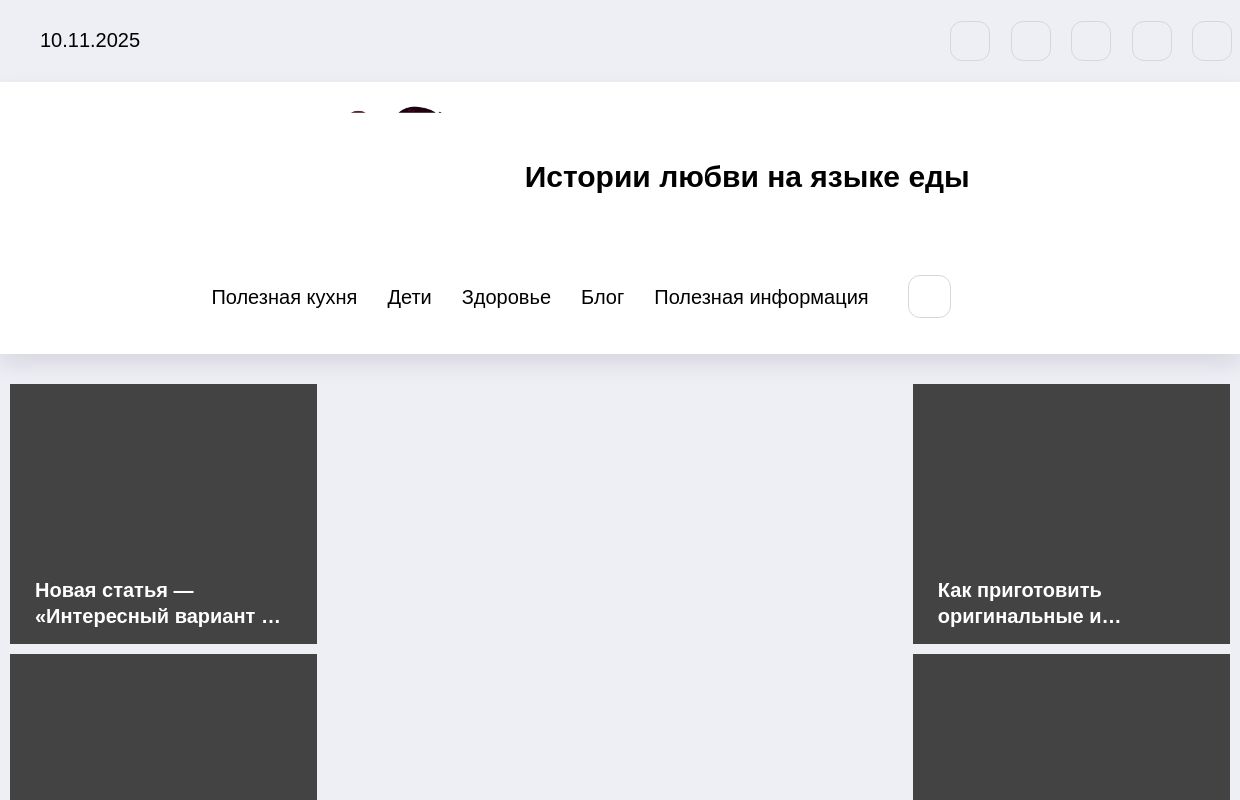This screenshot has width=1240, height=800.
Task: Open the «Здоровье» menu section
Action: 506,297
